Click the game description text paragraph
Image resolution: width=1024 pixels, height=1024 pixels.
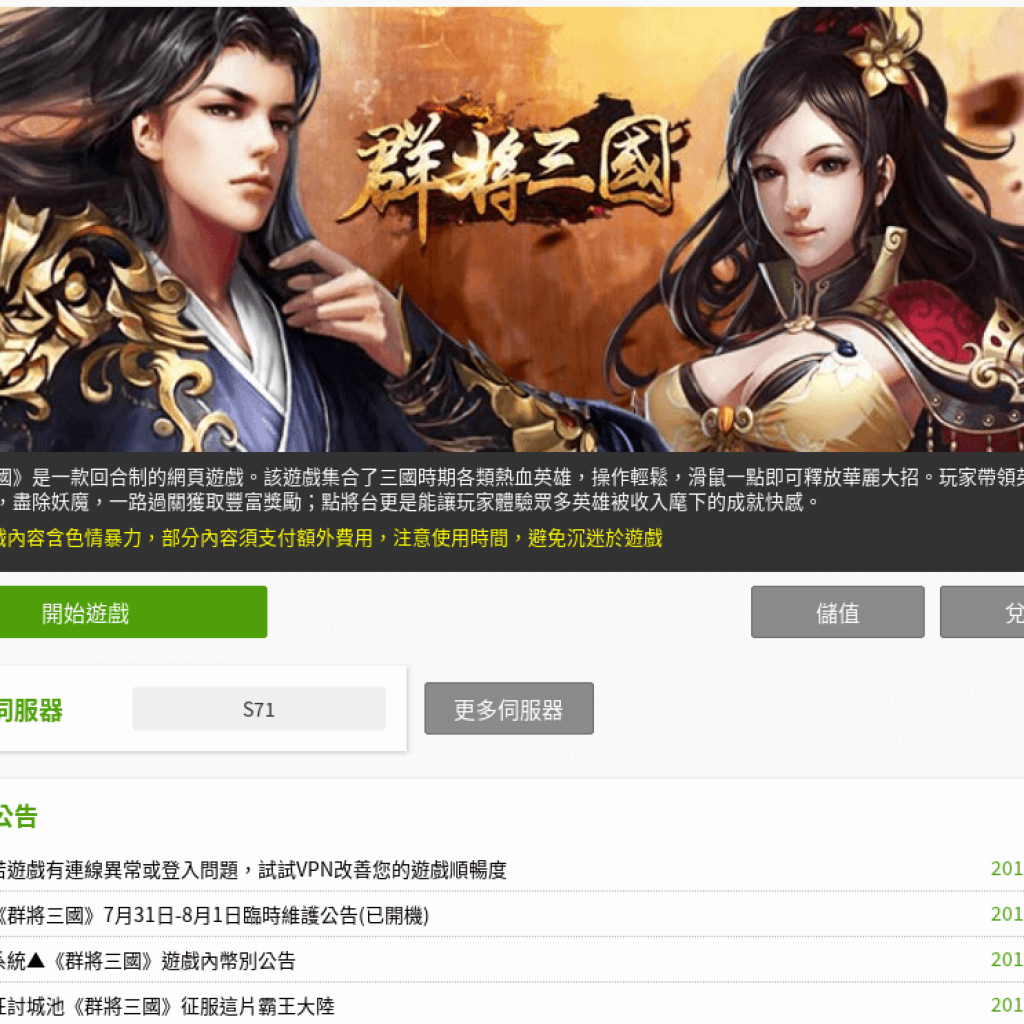[512, 490]
